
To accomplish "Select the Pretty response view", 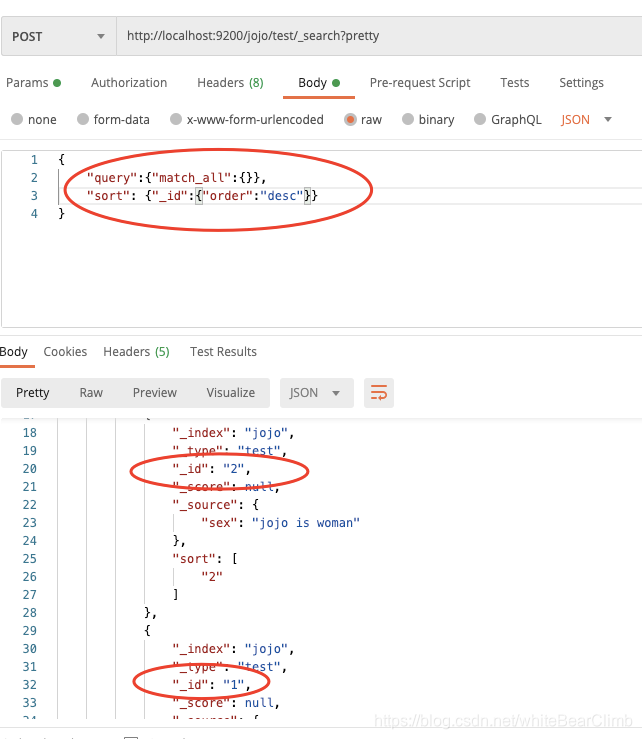I will click(x=33, y=393).
